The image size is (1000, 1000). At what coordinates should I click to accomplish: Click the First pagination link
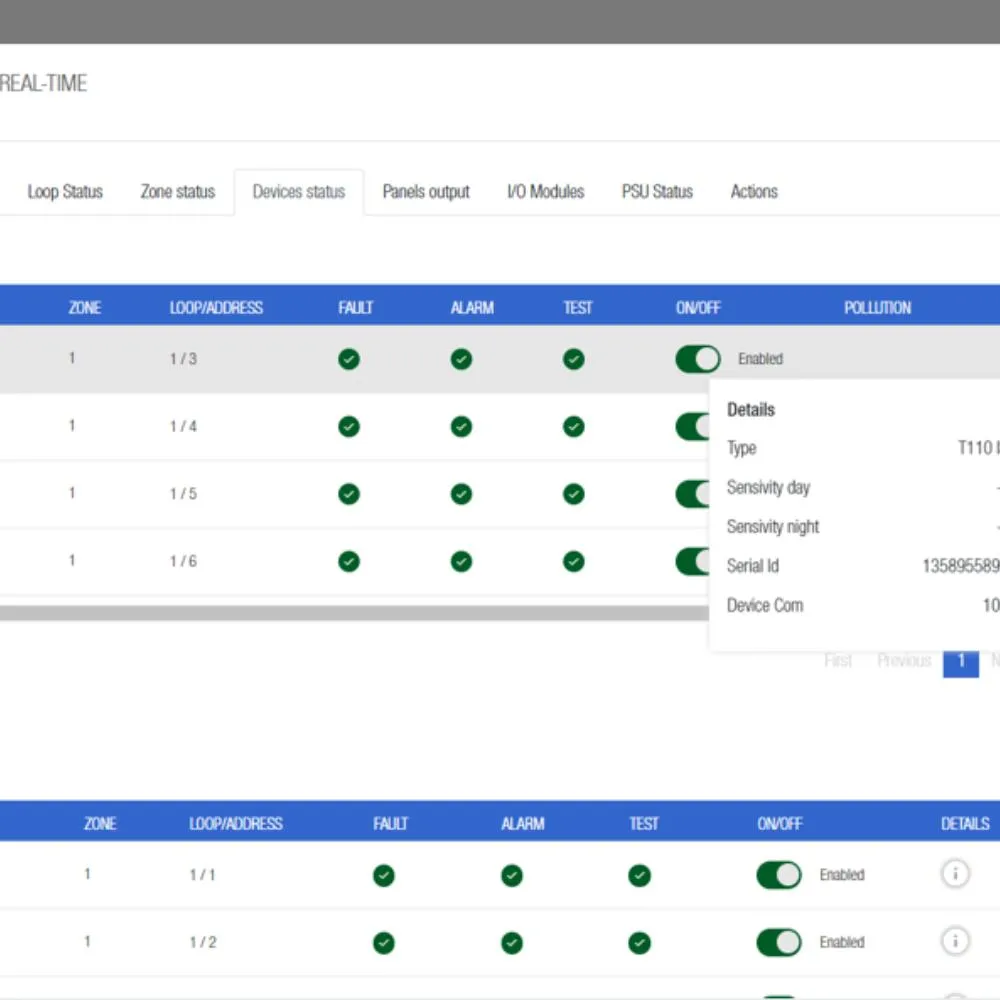pos(837,661)
